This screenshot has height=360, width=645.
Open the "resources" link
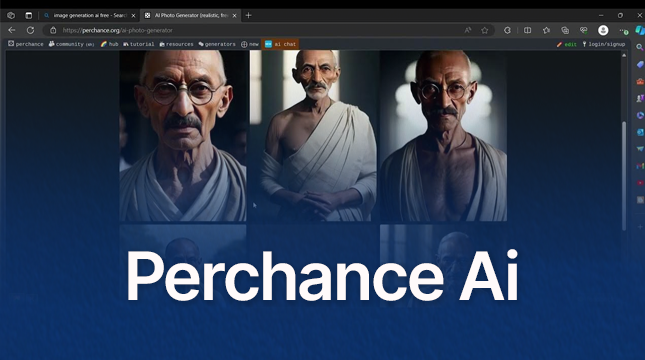tap(176, 44)
